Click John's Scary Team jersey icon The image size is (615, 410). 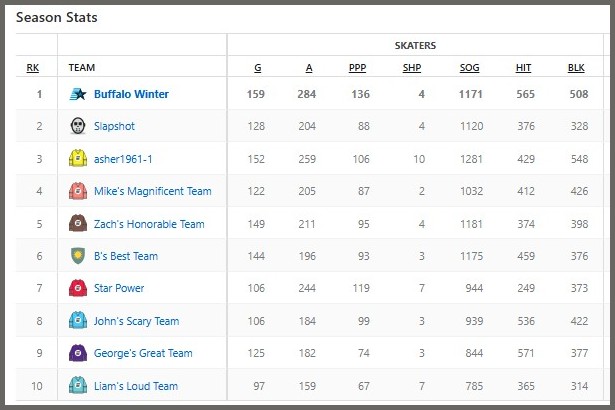(78, 321)
